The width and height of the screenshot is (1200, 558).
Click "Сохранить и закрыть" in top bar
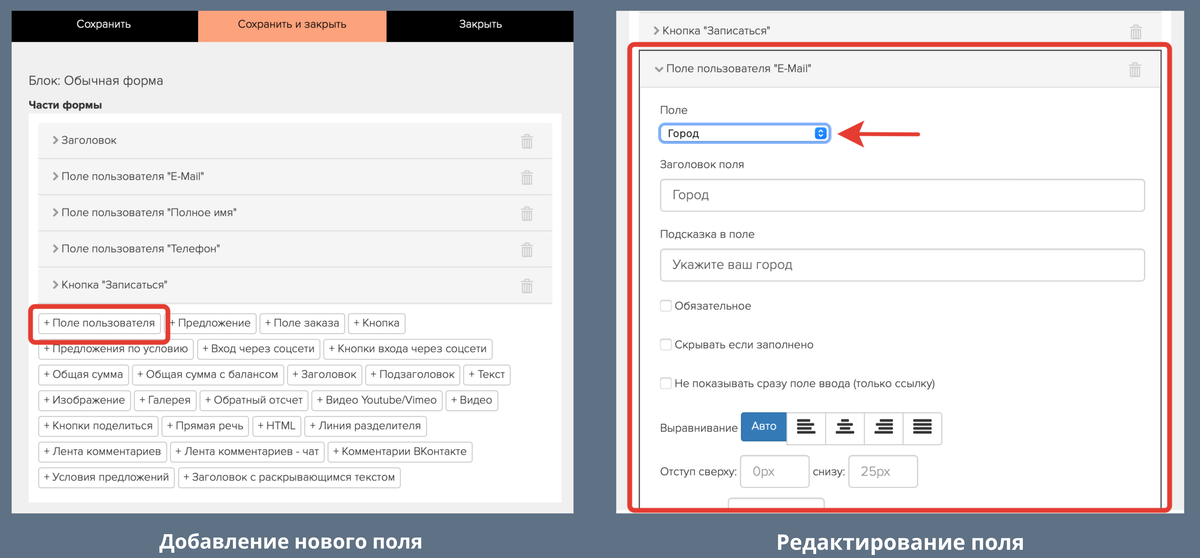(x=292, y=24)
